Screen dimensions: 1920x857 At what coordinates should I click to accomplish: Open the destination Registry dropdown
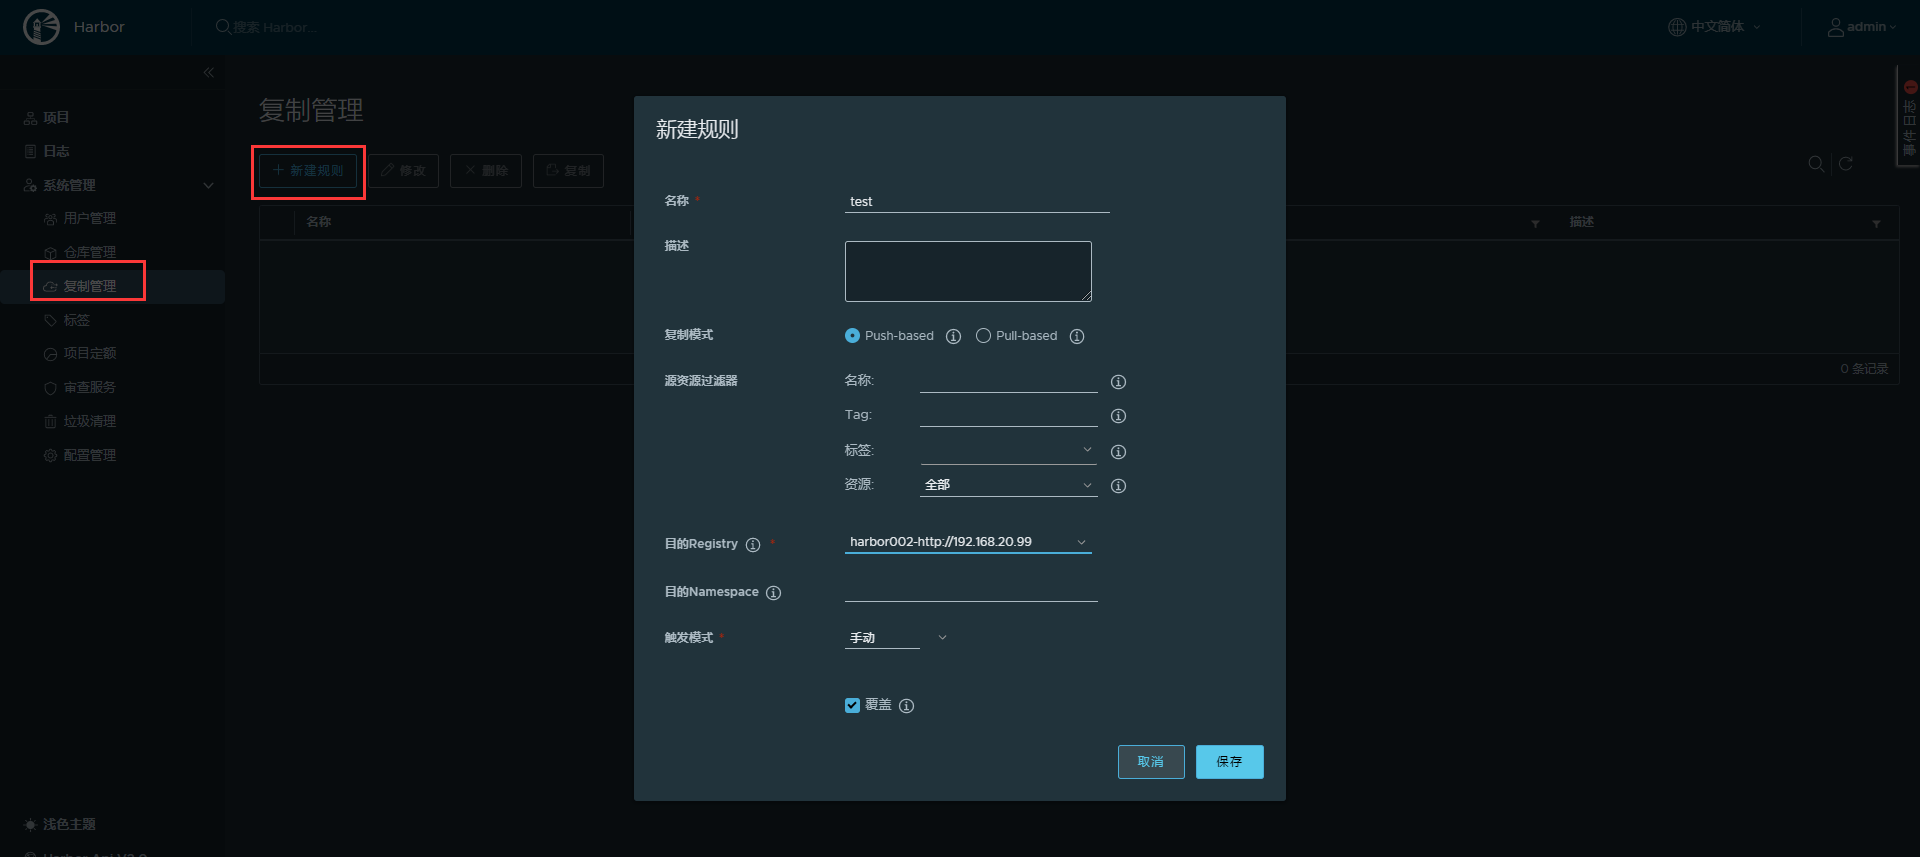pyautogui.click(x=968, y=541)
